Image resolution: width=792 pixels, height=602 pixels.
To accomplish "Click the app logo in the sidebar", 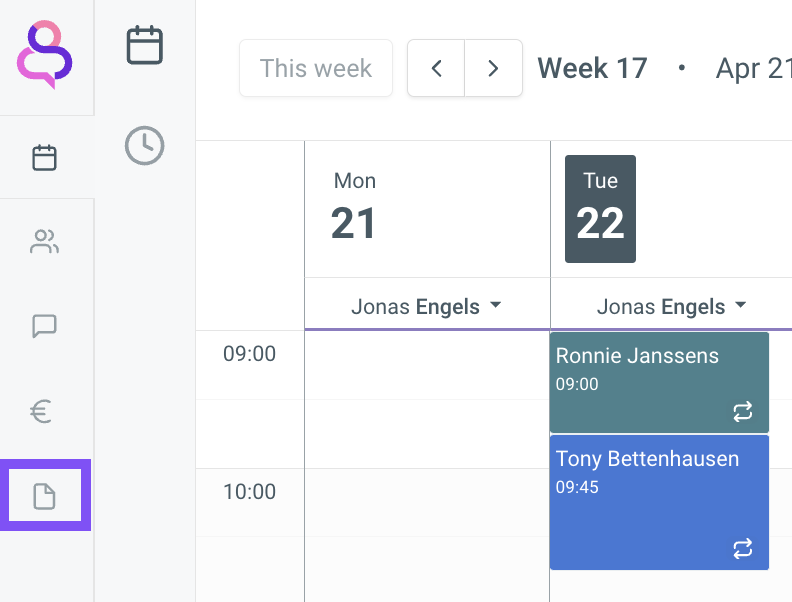I will [44, 55].
